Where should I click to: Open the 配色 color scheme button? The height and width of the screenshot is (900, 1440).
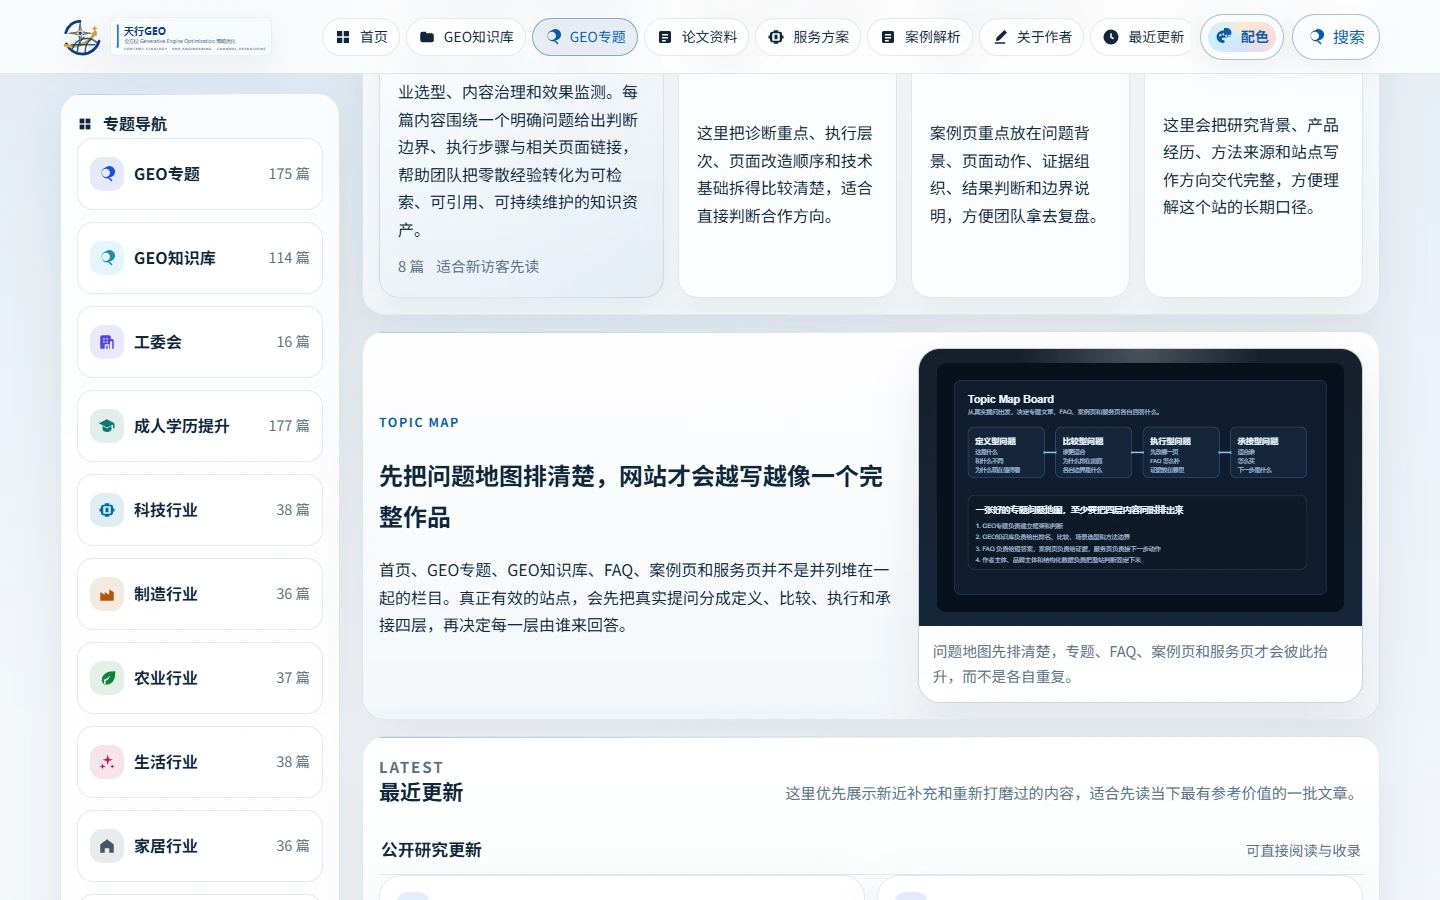1242,37
